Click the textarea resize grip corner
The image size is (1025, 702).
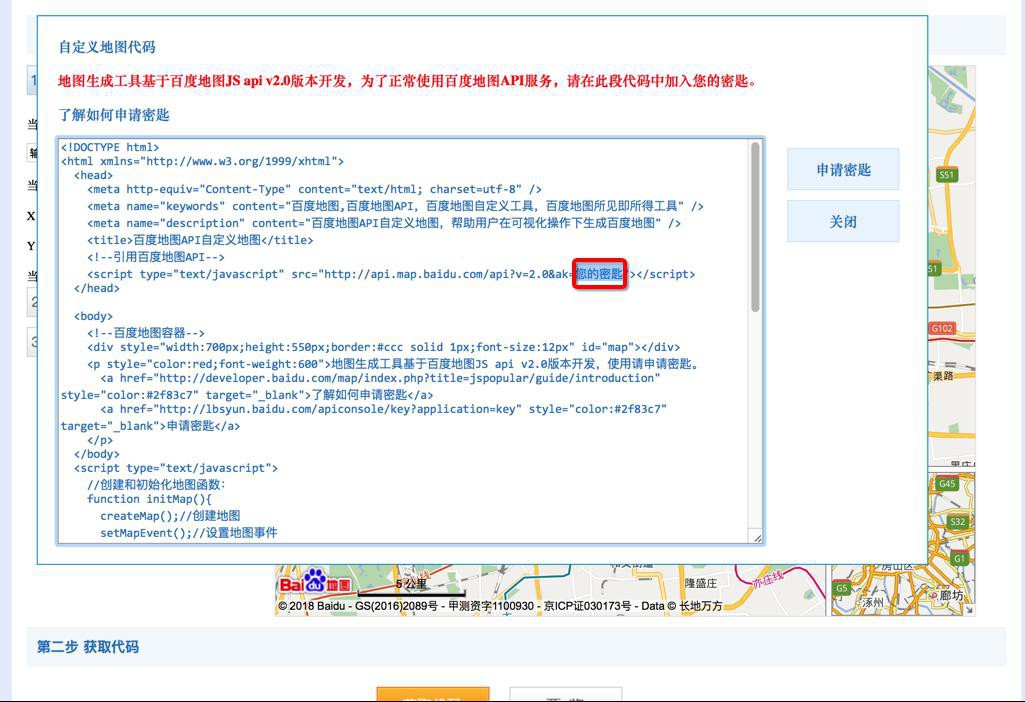[757, 537]
